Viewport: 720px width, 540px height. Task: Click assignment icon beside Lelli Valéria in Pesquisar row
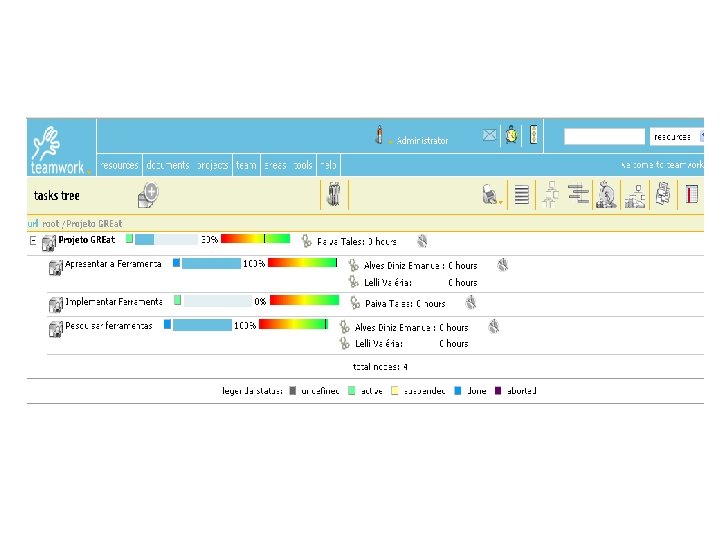coord(344,343)
